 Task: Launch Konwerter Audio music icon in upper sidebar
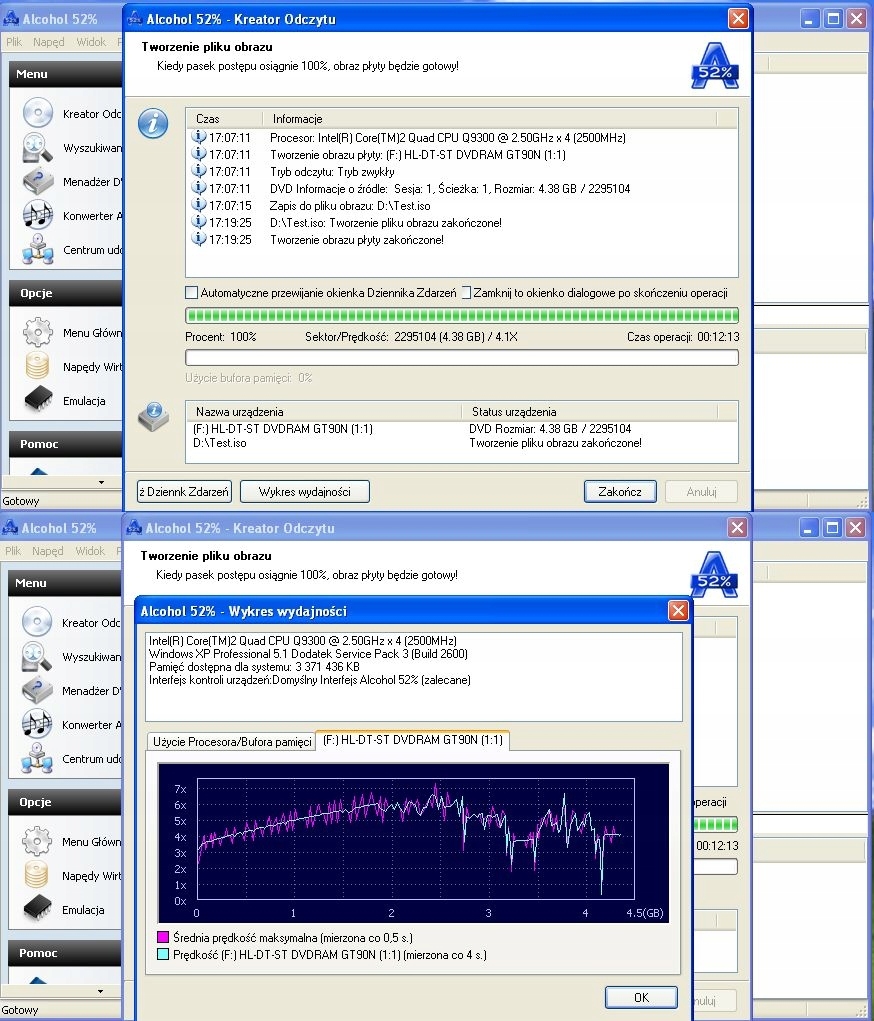tap(38, 215)
